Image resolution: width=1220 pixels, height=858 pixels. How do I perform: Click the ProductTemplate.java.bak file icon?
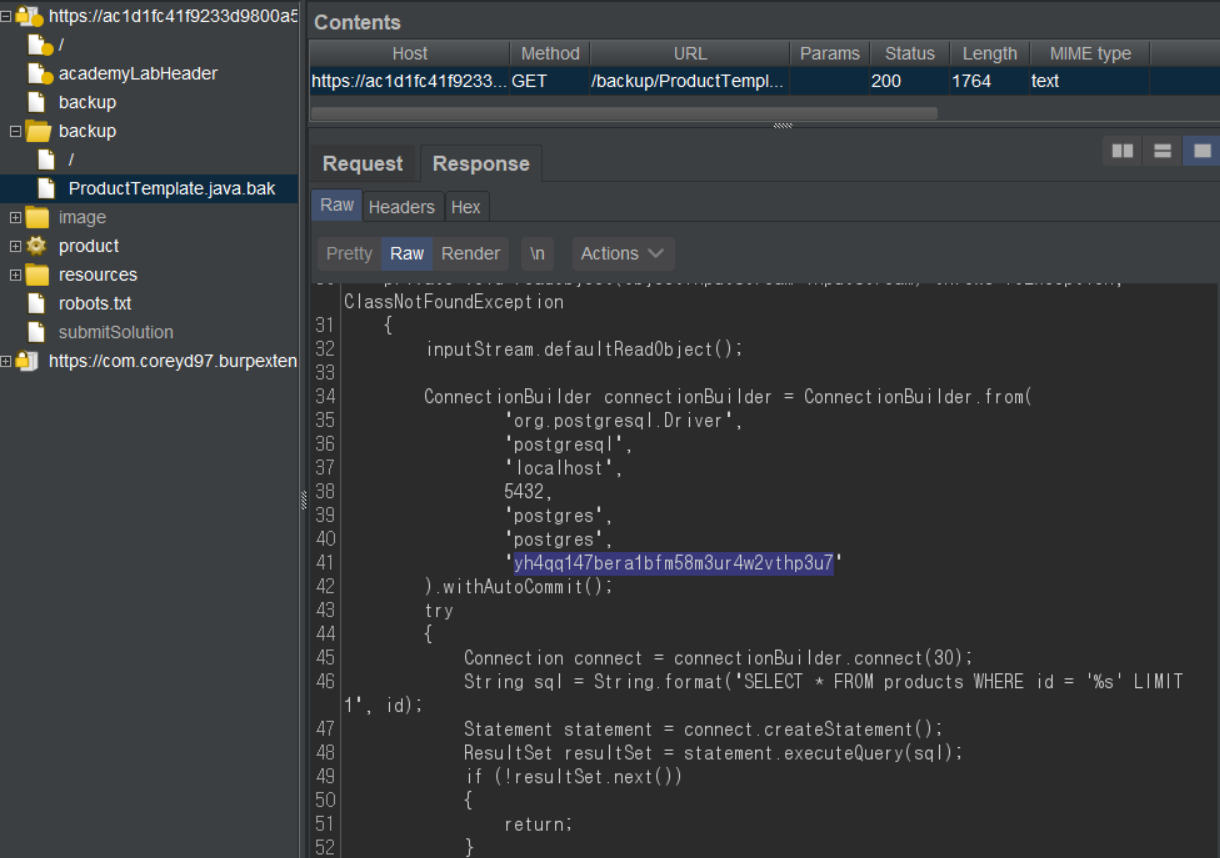point(46,188)
